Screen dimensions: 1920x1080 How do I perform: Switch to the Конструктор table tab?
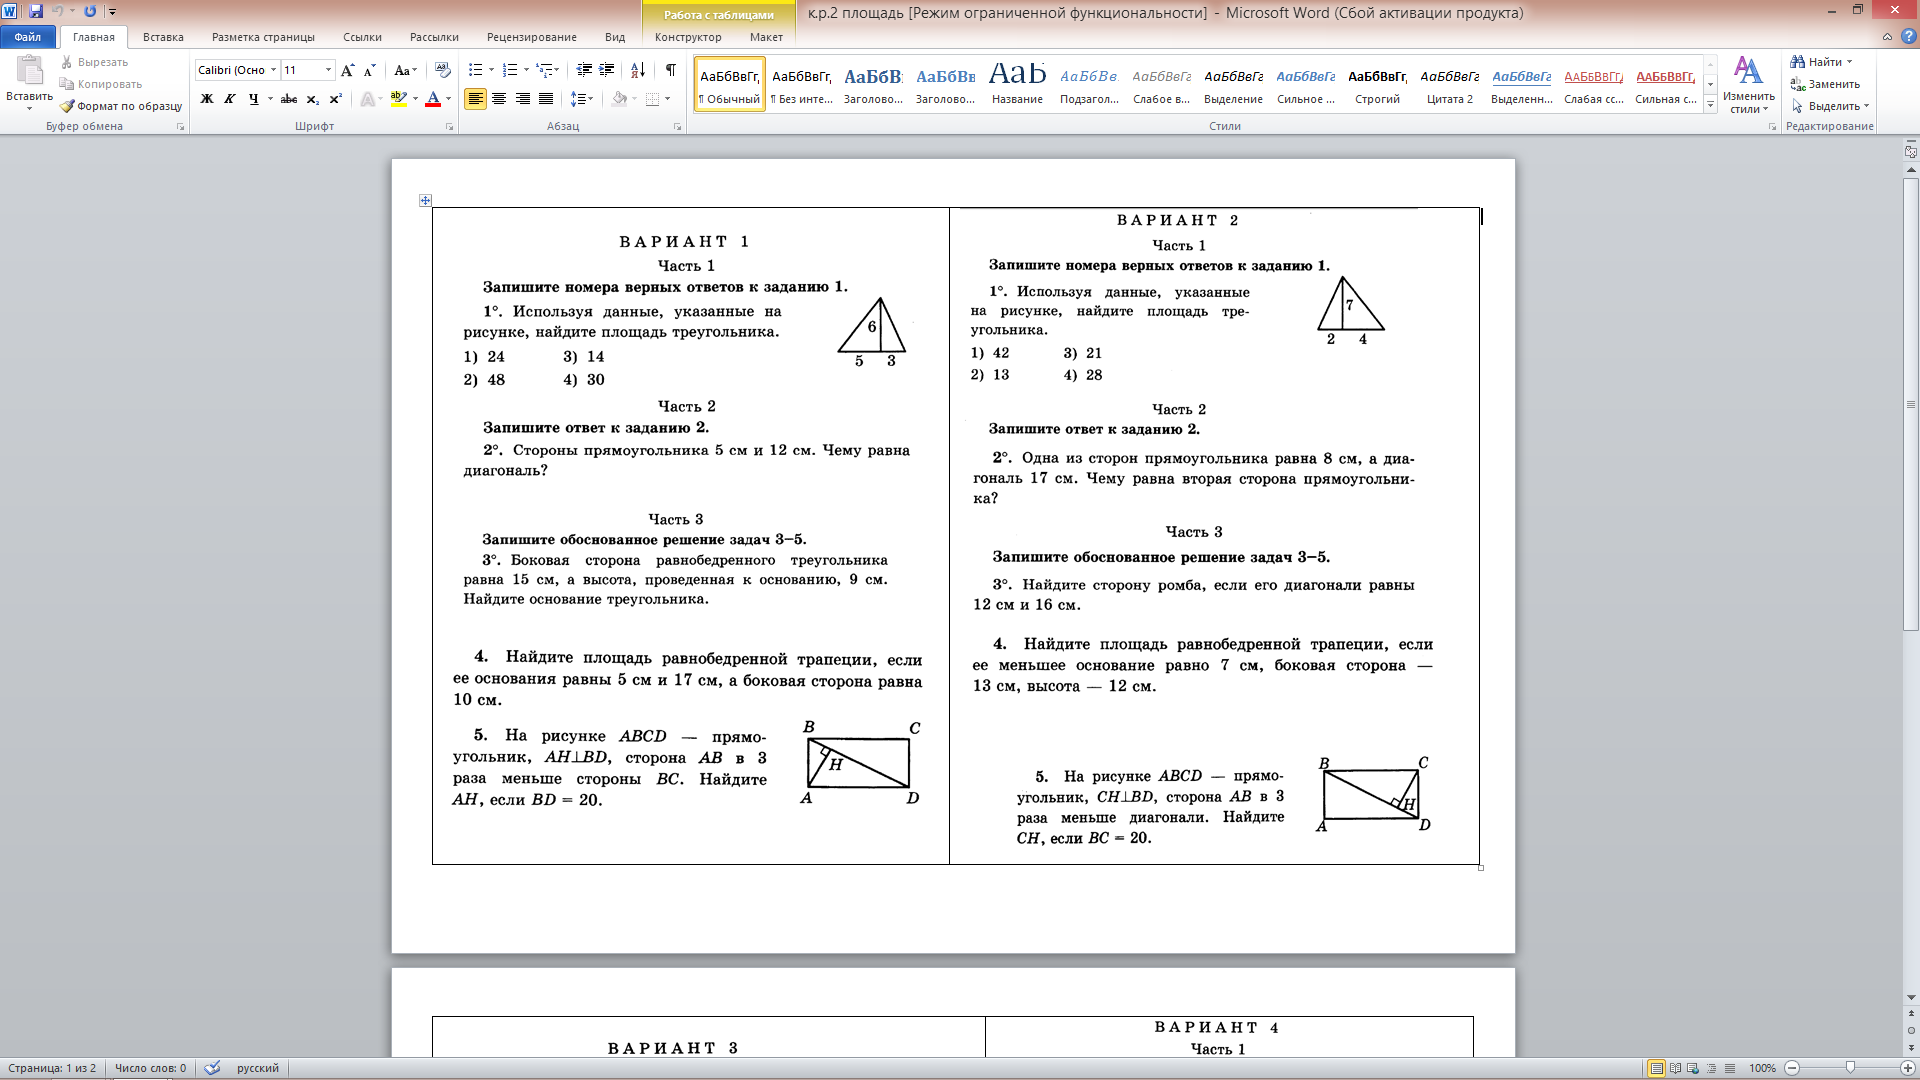click(688, 37)
